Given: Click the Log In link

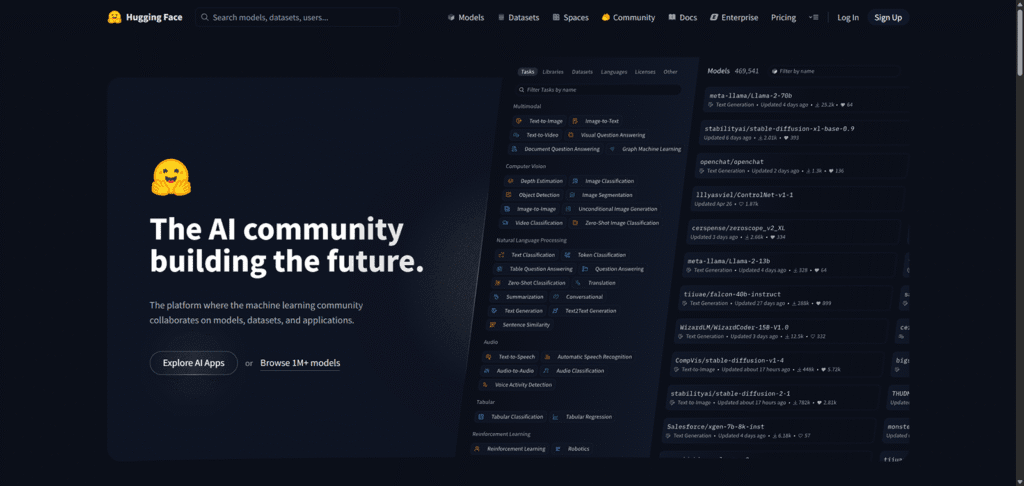Looking at the screenshot, I should point(848,18).
